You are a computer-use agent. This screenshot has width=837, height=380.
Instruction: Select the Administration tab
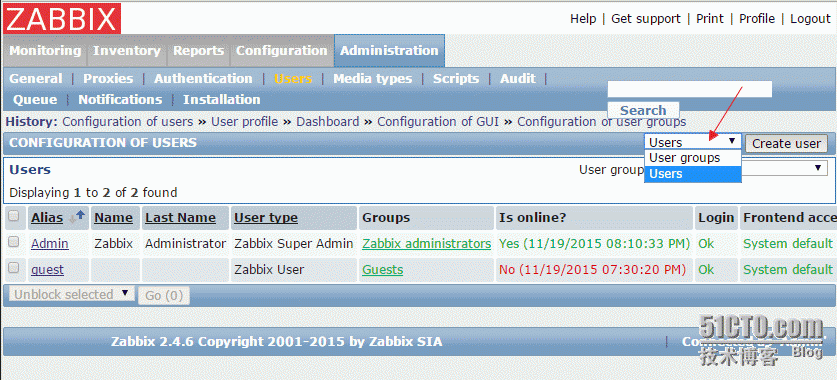click(x=389, y=51)
